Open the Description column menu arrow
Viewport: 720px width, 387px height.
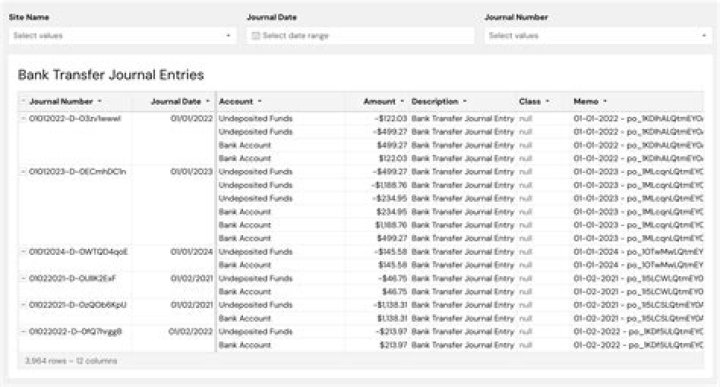coord(465,101)
